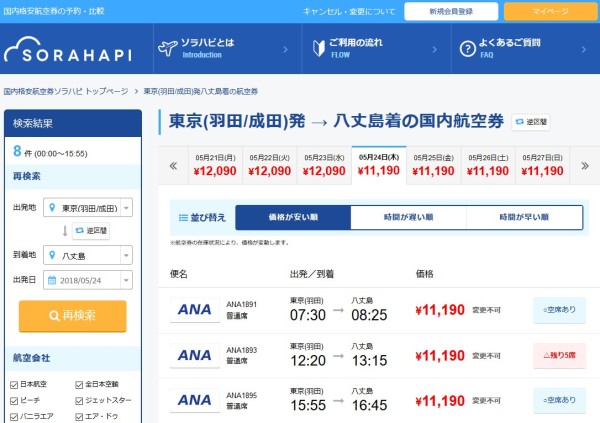Toggle the バニラエア airline checkbox

pos(14,417)
